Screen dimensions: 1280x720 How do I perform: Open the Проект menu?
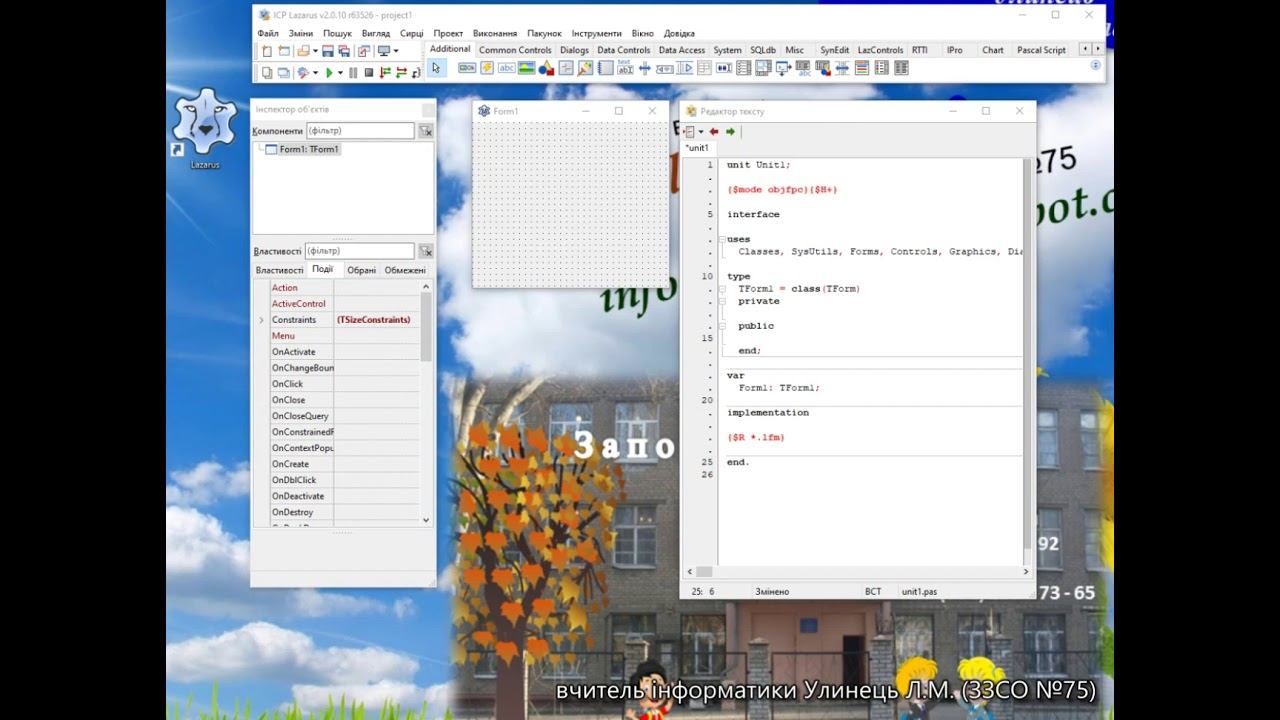click(448, 33)
